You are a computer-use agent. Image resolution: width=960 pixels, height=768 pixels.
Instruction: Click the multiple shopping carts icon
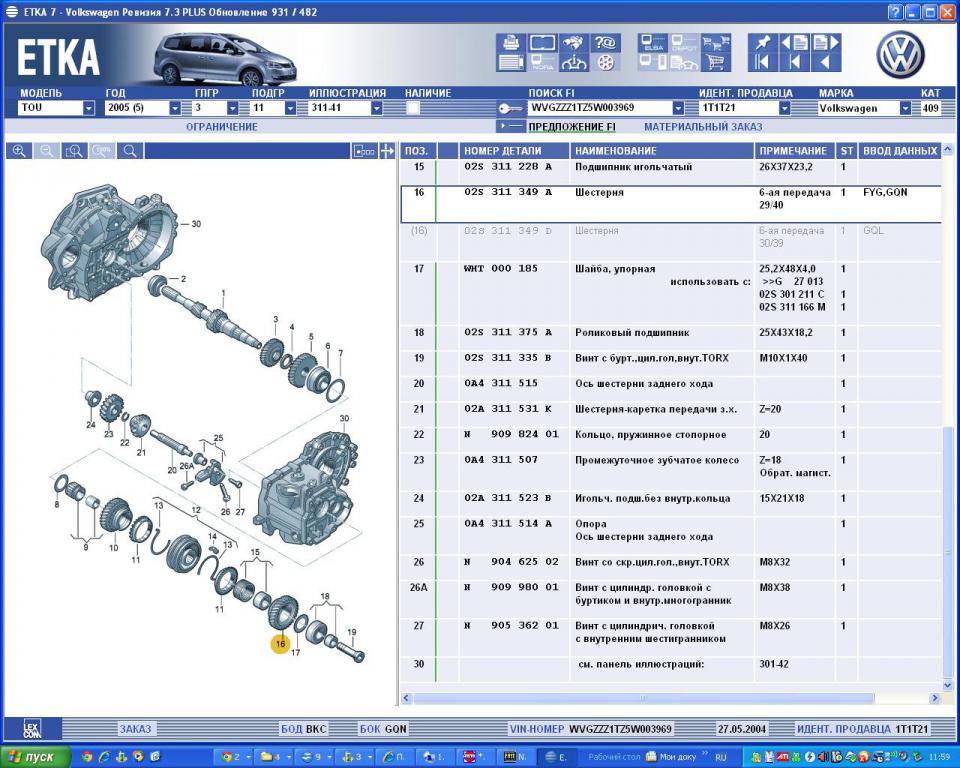[x=715, y=42]
